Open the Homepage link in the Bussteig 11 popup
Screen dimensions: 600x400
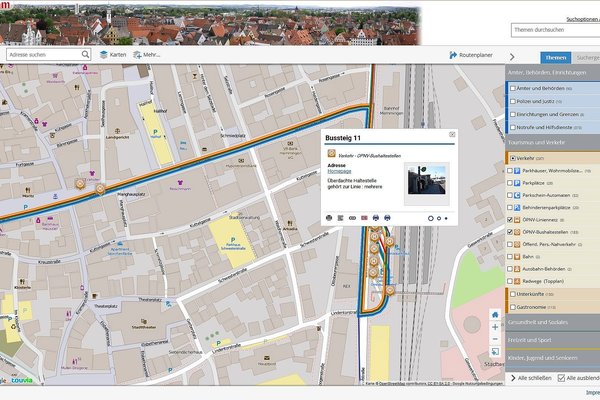click(339, 171)
